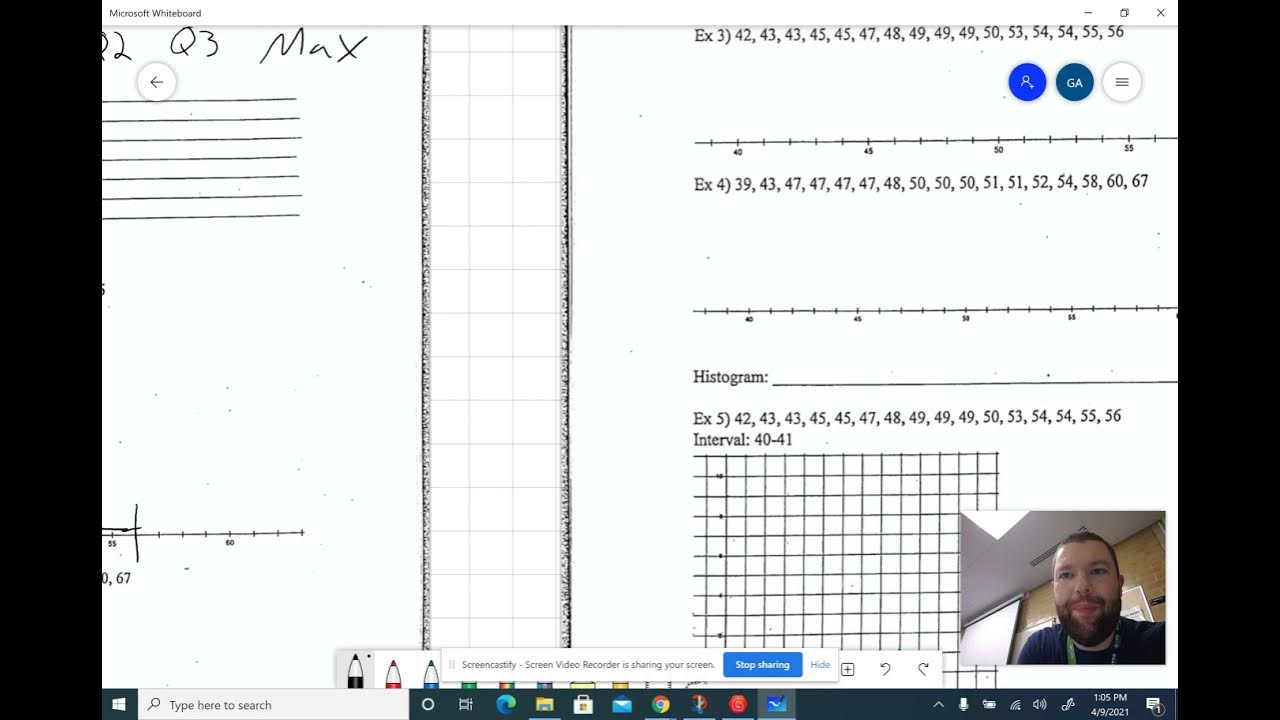The width and height of the screenshot is (1280, 720).
Task: Click the handwritten Q3 label
Action: pyautogui.click(x=195, y=43)
